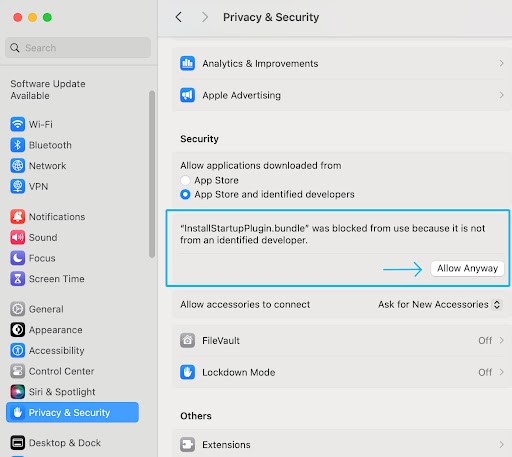The image size is (512, 457).
Task: Select Appearance label in sidebar
Action: (55, 330)
